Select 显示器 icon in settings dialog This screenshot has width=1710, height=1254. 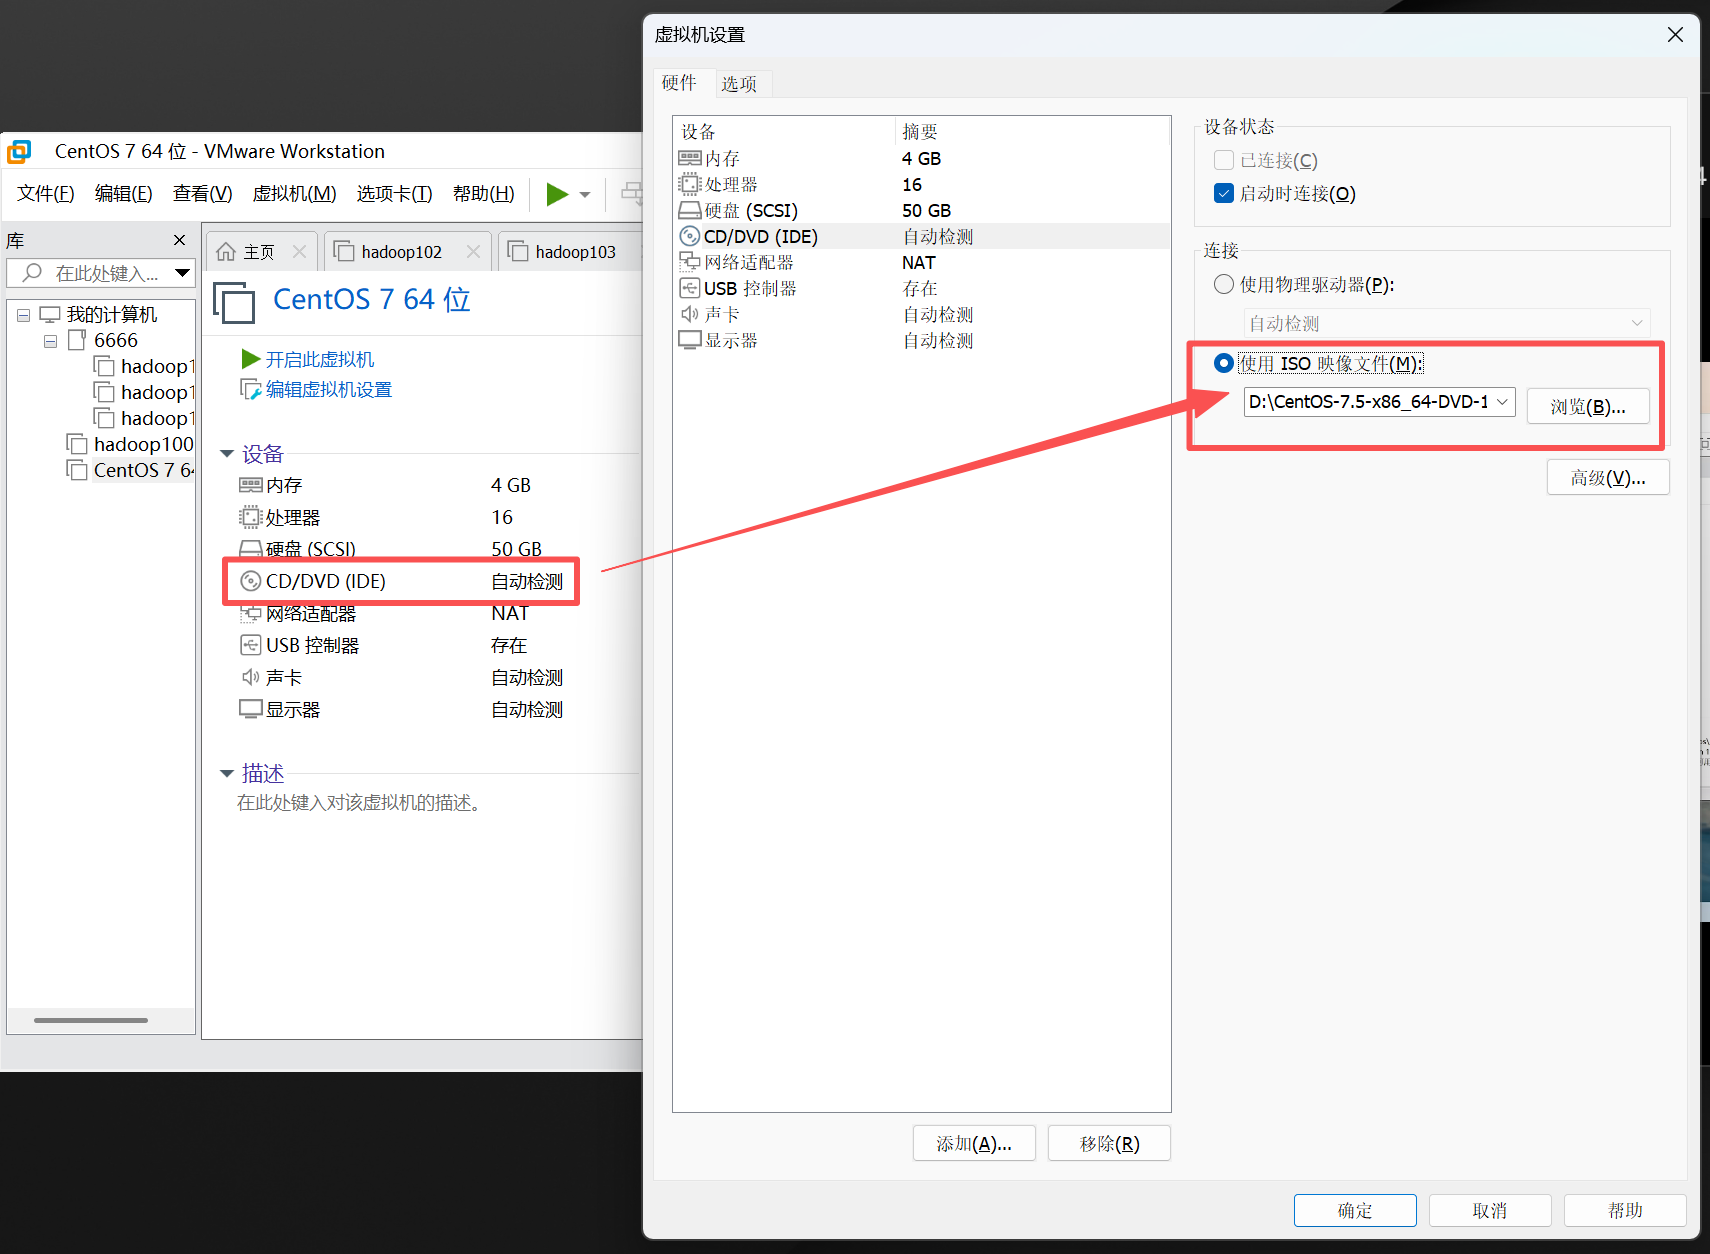[x=690, y=340]
